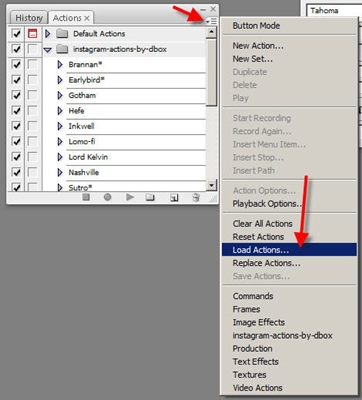This screenshot has width=362, height=400.
Task: Close the Actions tab with its x
Action: pyautogui.click(x=87, y=18)
